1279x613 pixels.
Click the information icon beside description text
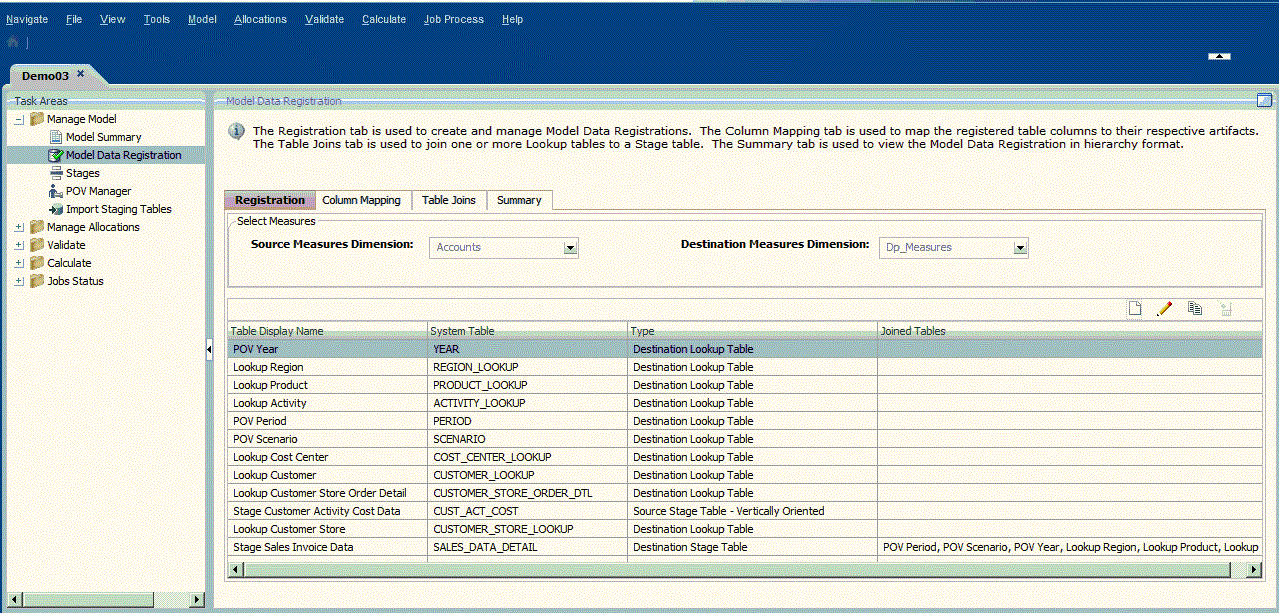pos(236,131)
